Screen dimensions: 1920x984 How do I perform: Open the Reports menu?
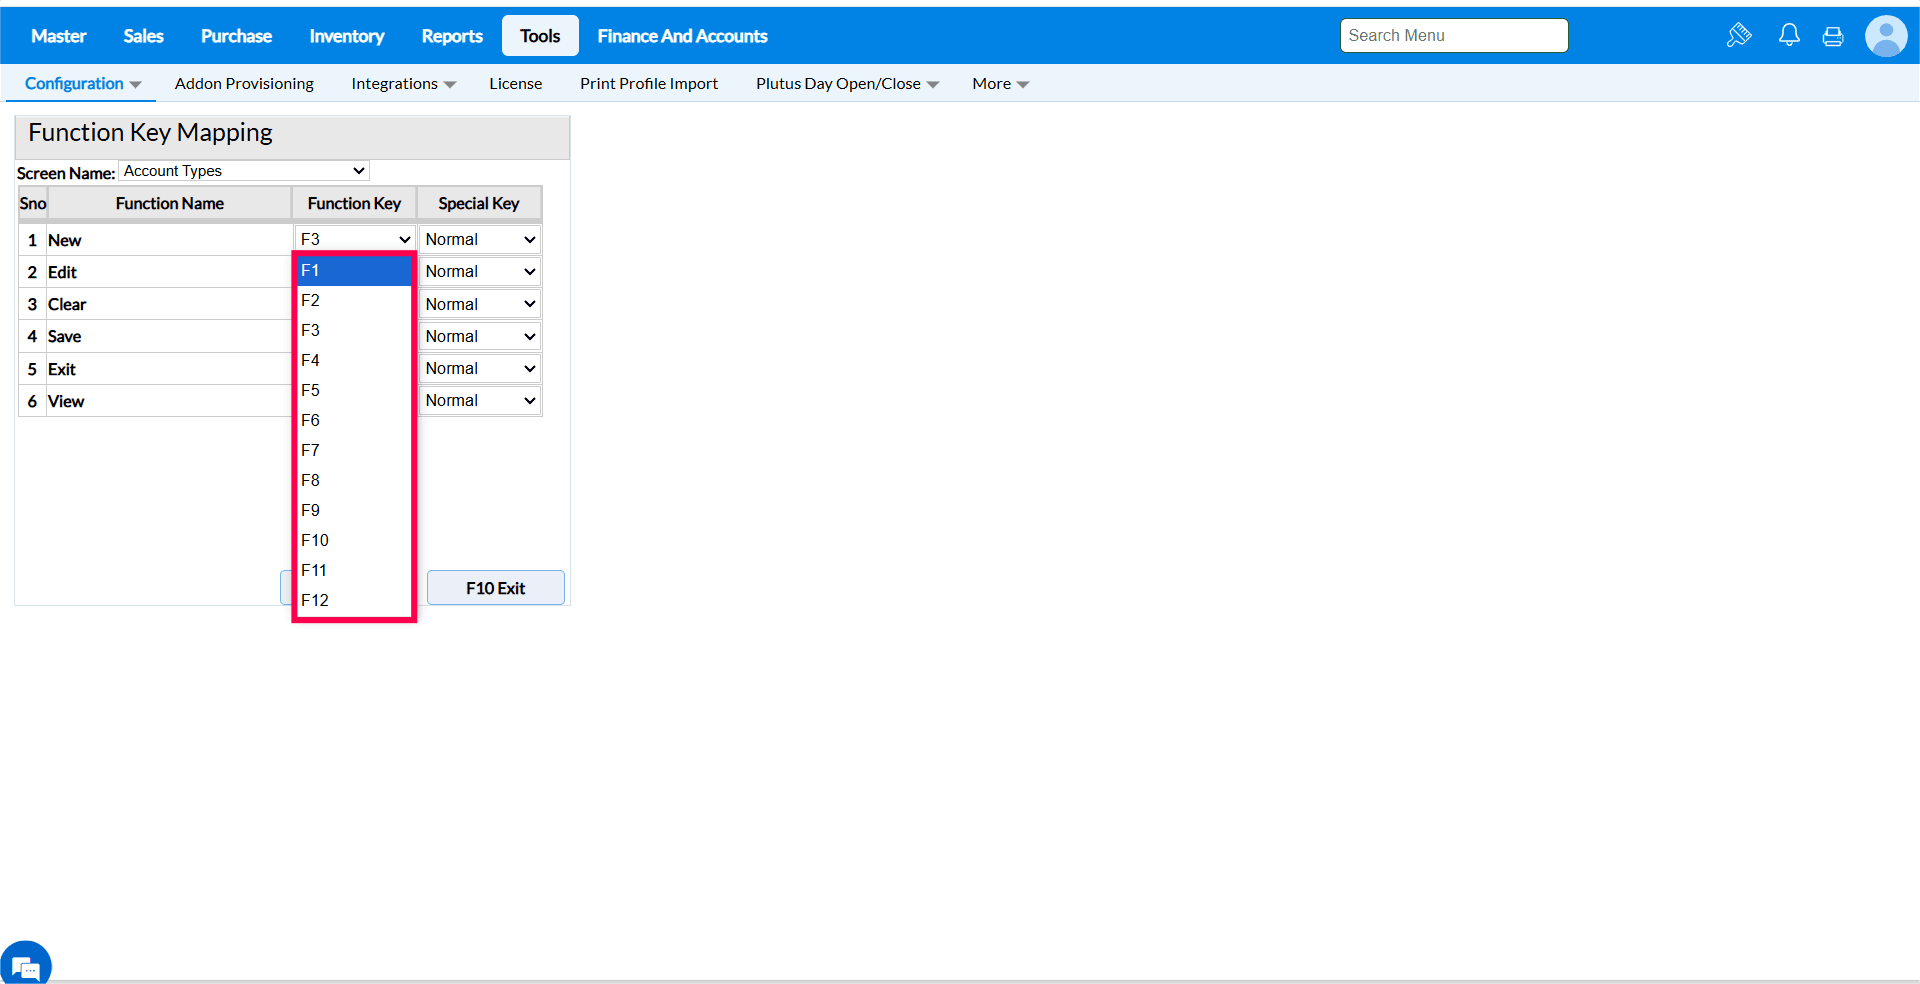[452, 36]
